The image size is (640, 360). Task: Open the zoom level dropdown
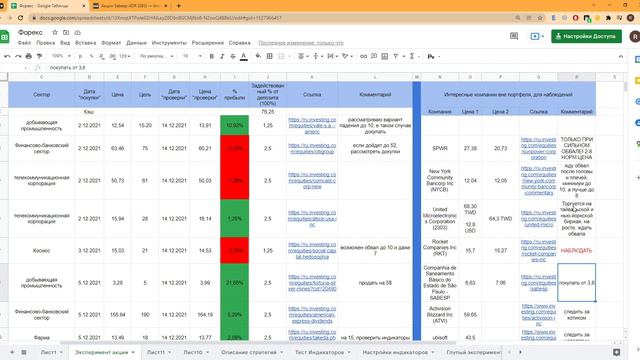pyautogui.click(x=61, y=56)
